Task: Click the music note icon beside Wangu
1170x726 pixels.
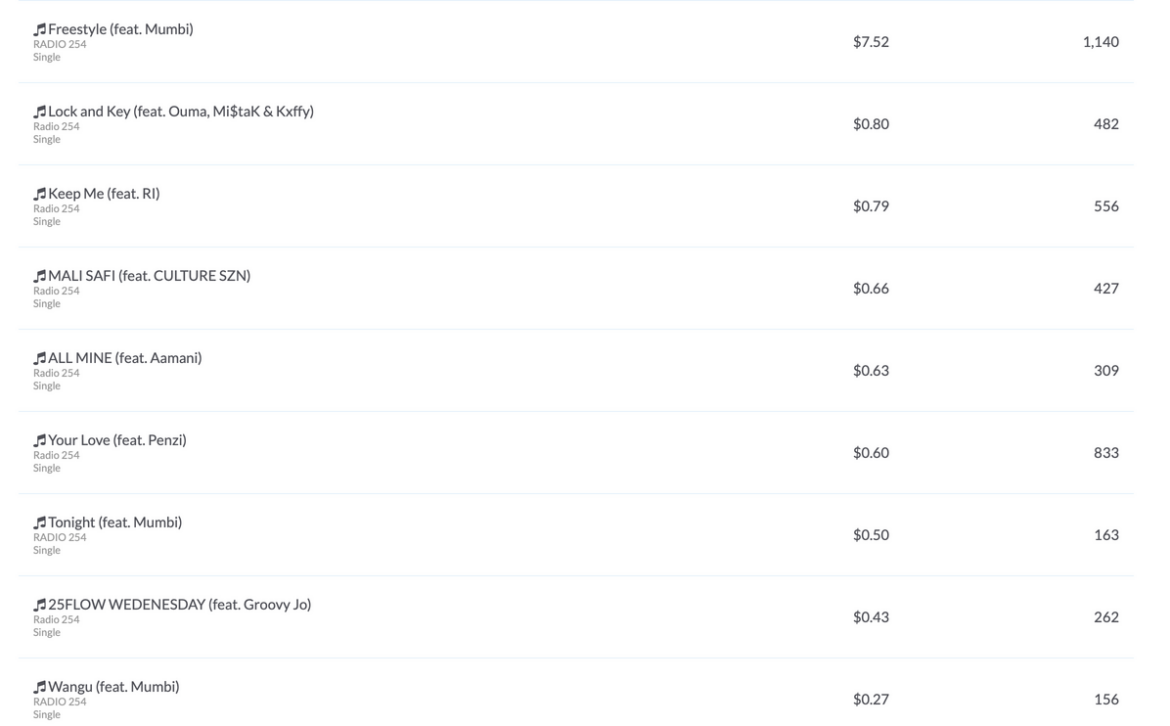Action: [40, 686]
